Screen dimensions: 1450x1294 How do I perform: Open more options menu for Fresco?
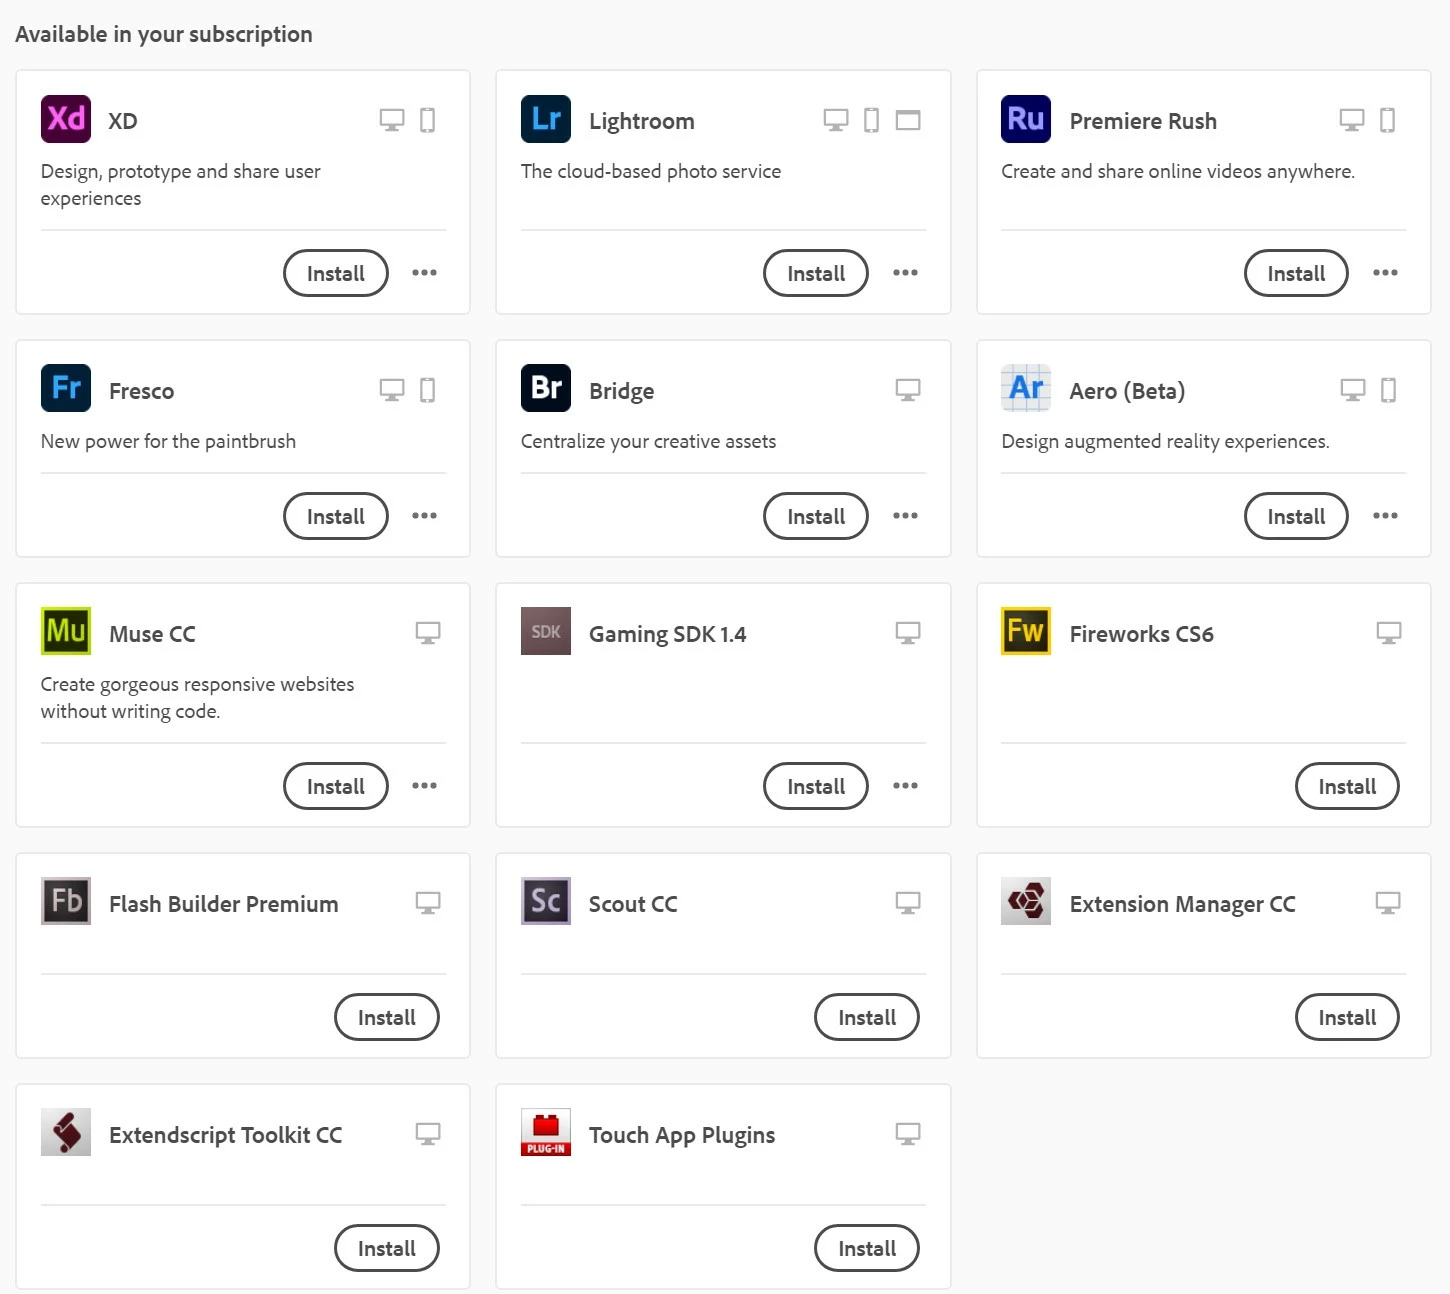click(424, 516)
